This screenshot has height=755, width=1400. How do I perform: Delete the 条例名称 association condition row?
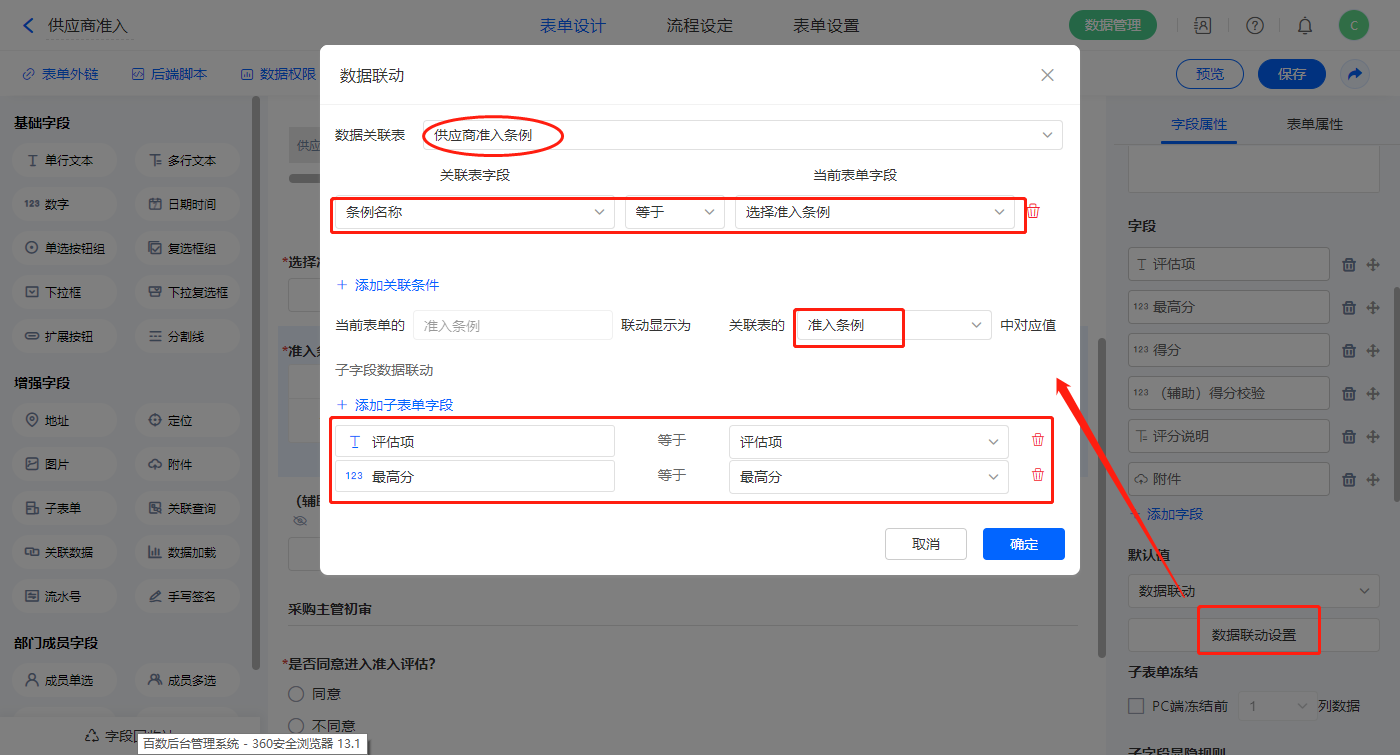click(1034, 211)
